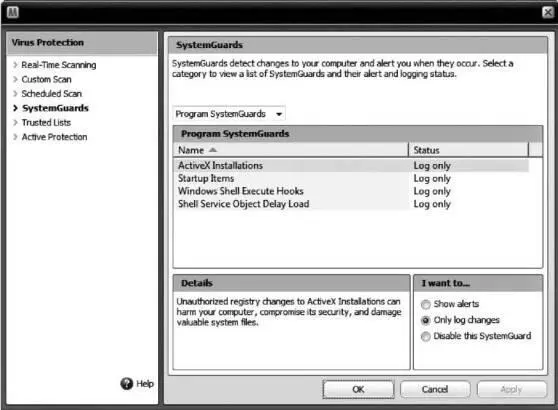Click the Cancel button

(435, 389)
